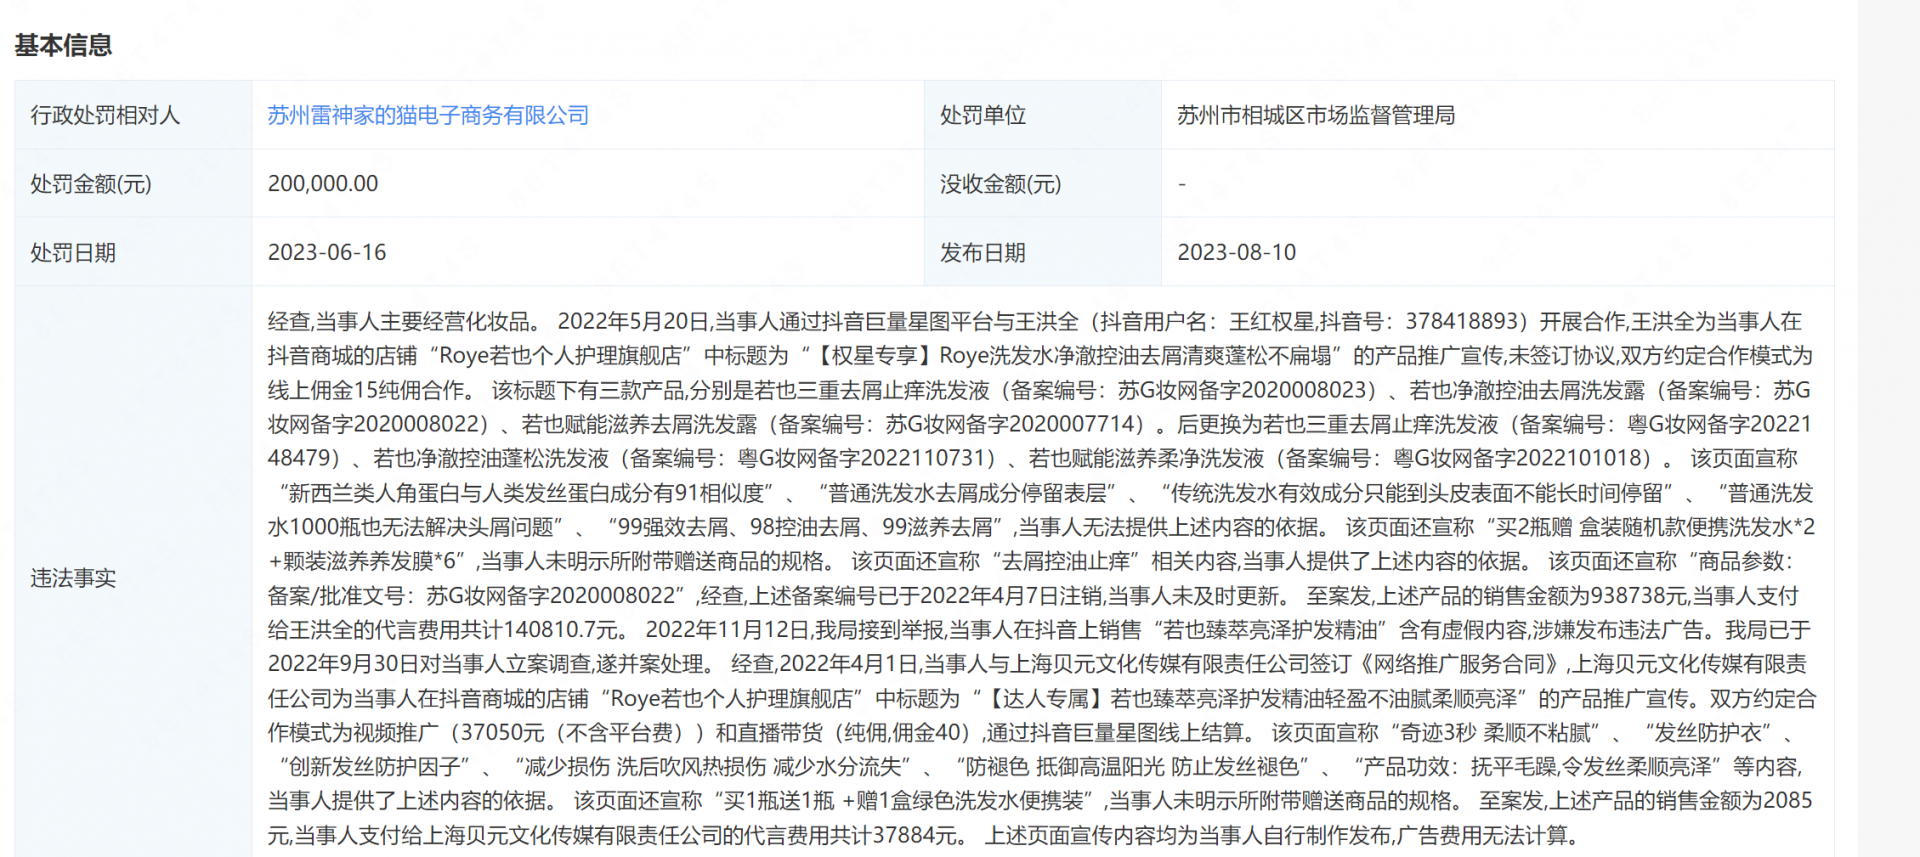Image resolution: width=1920 pixels, height=857 pixels.
Task: Click the 处罚金额(元) label
Action: coord(91,184)
